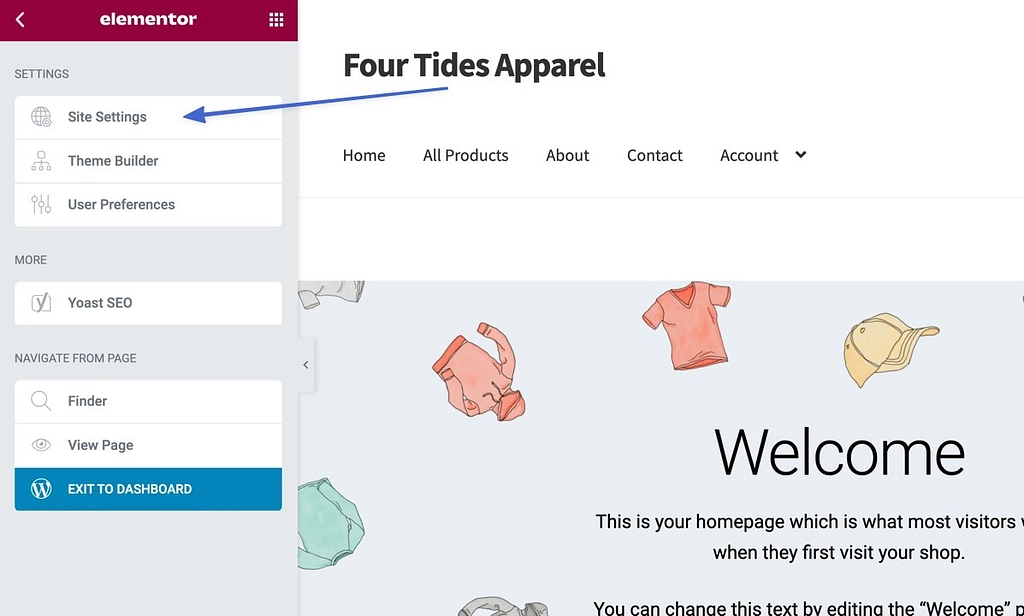Open the Home navigation item
Screen dimensions: 1024x616
[x=364, y=155]
